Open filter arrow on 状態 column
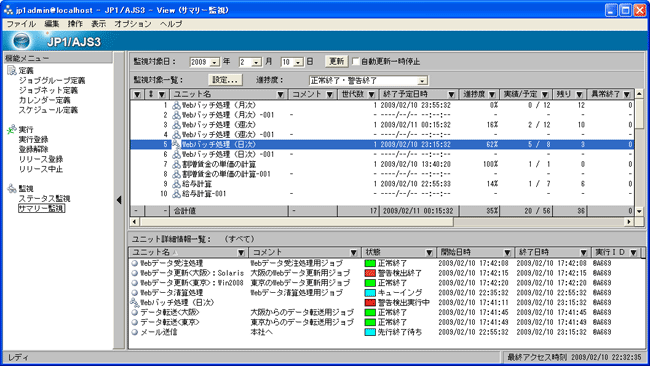Screen dimensions: 650x366 [x=429, y=252]
